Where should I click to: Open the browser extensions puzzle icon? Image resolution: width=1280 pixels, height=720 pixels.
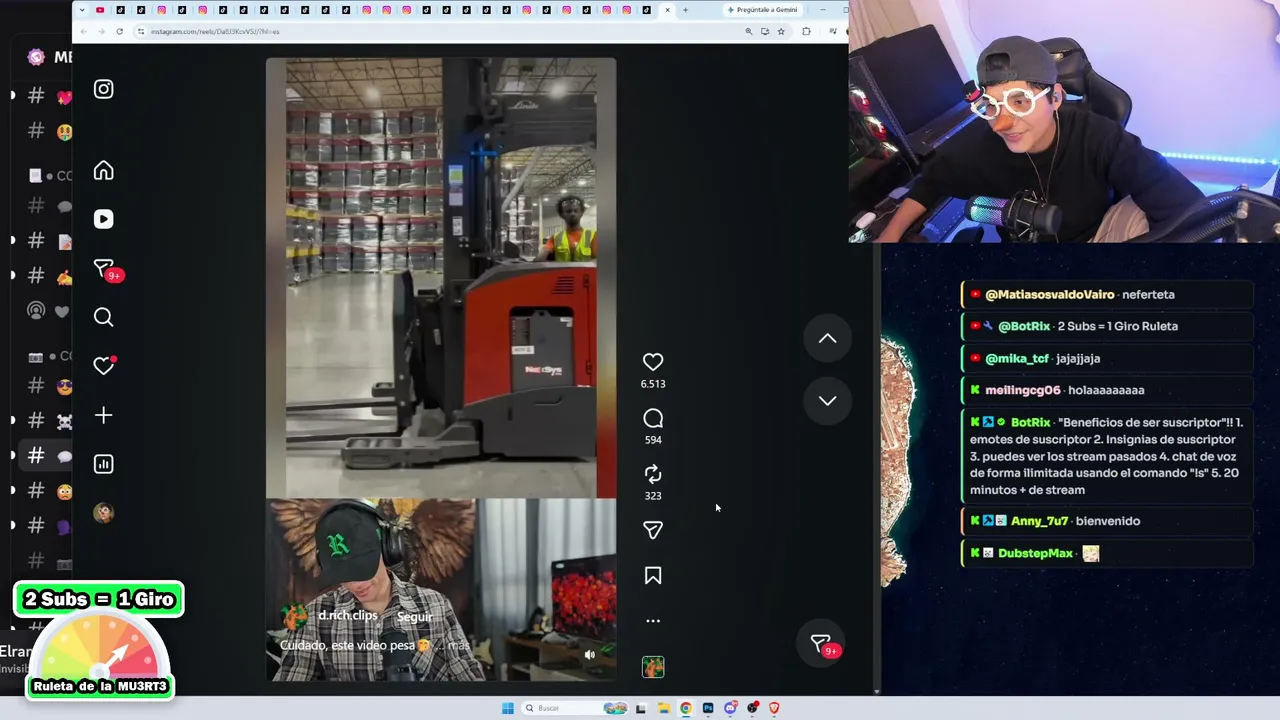pyautogui.click(x=806, y=31)
